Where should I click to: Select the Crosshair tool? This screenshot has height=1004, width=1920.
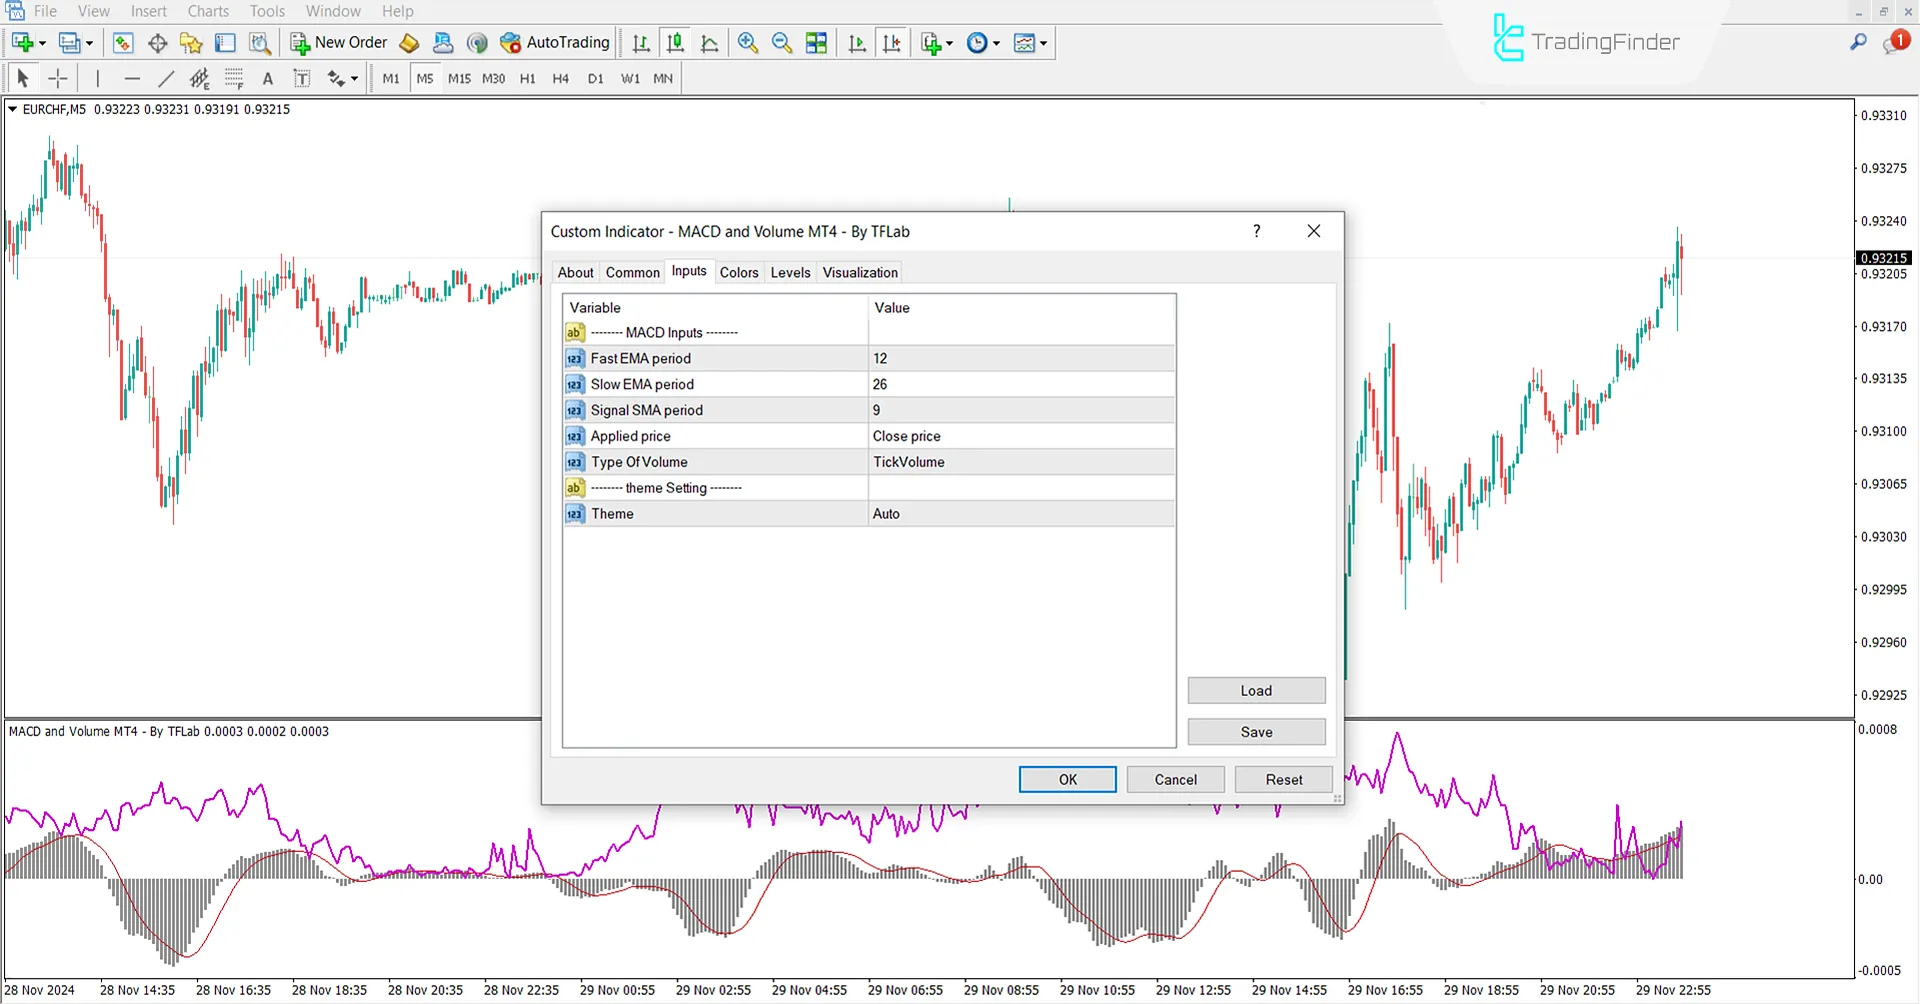pyautogui.click(x=58, y=78)
